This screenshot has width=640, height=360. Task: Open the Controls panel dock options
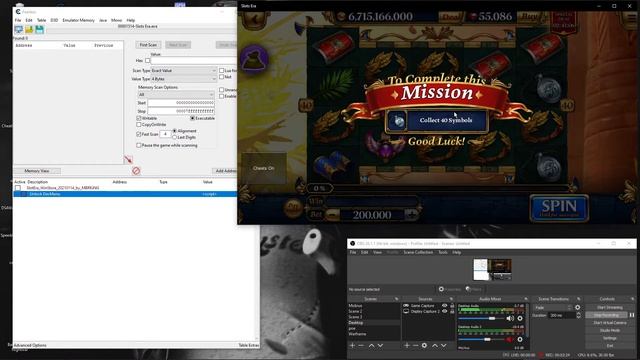(x=633, y=299)
